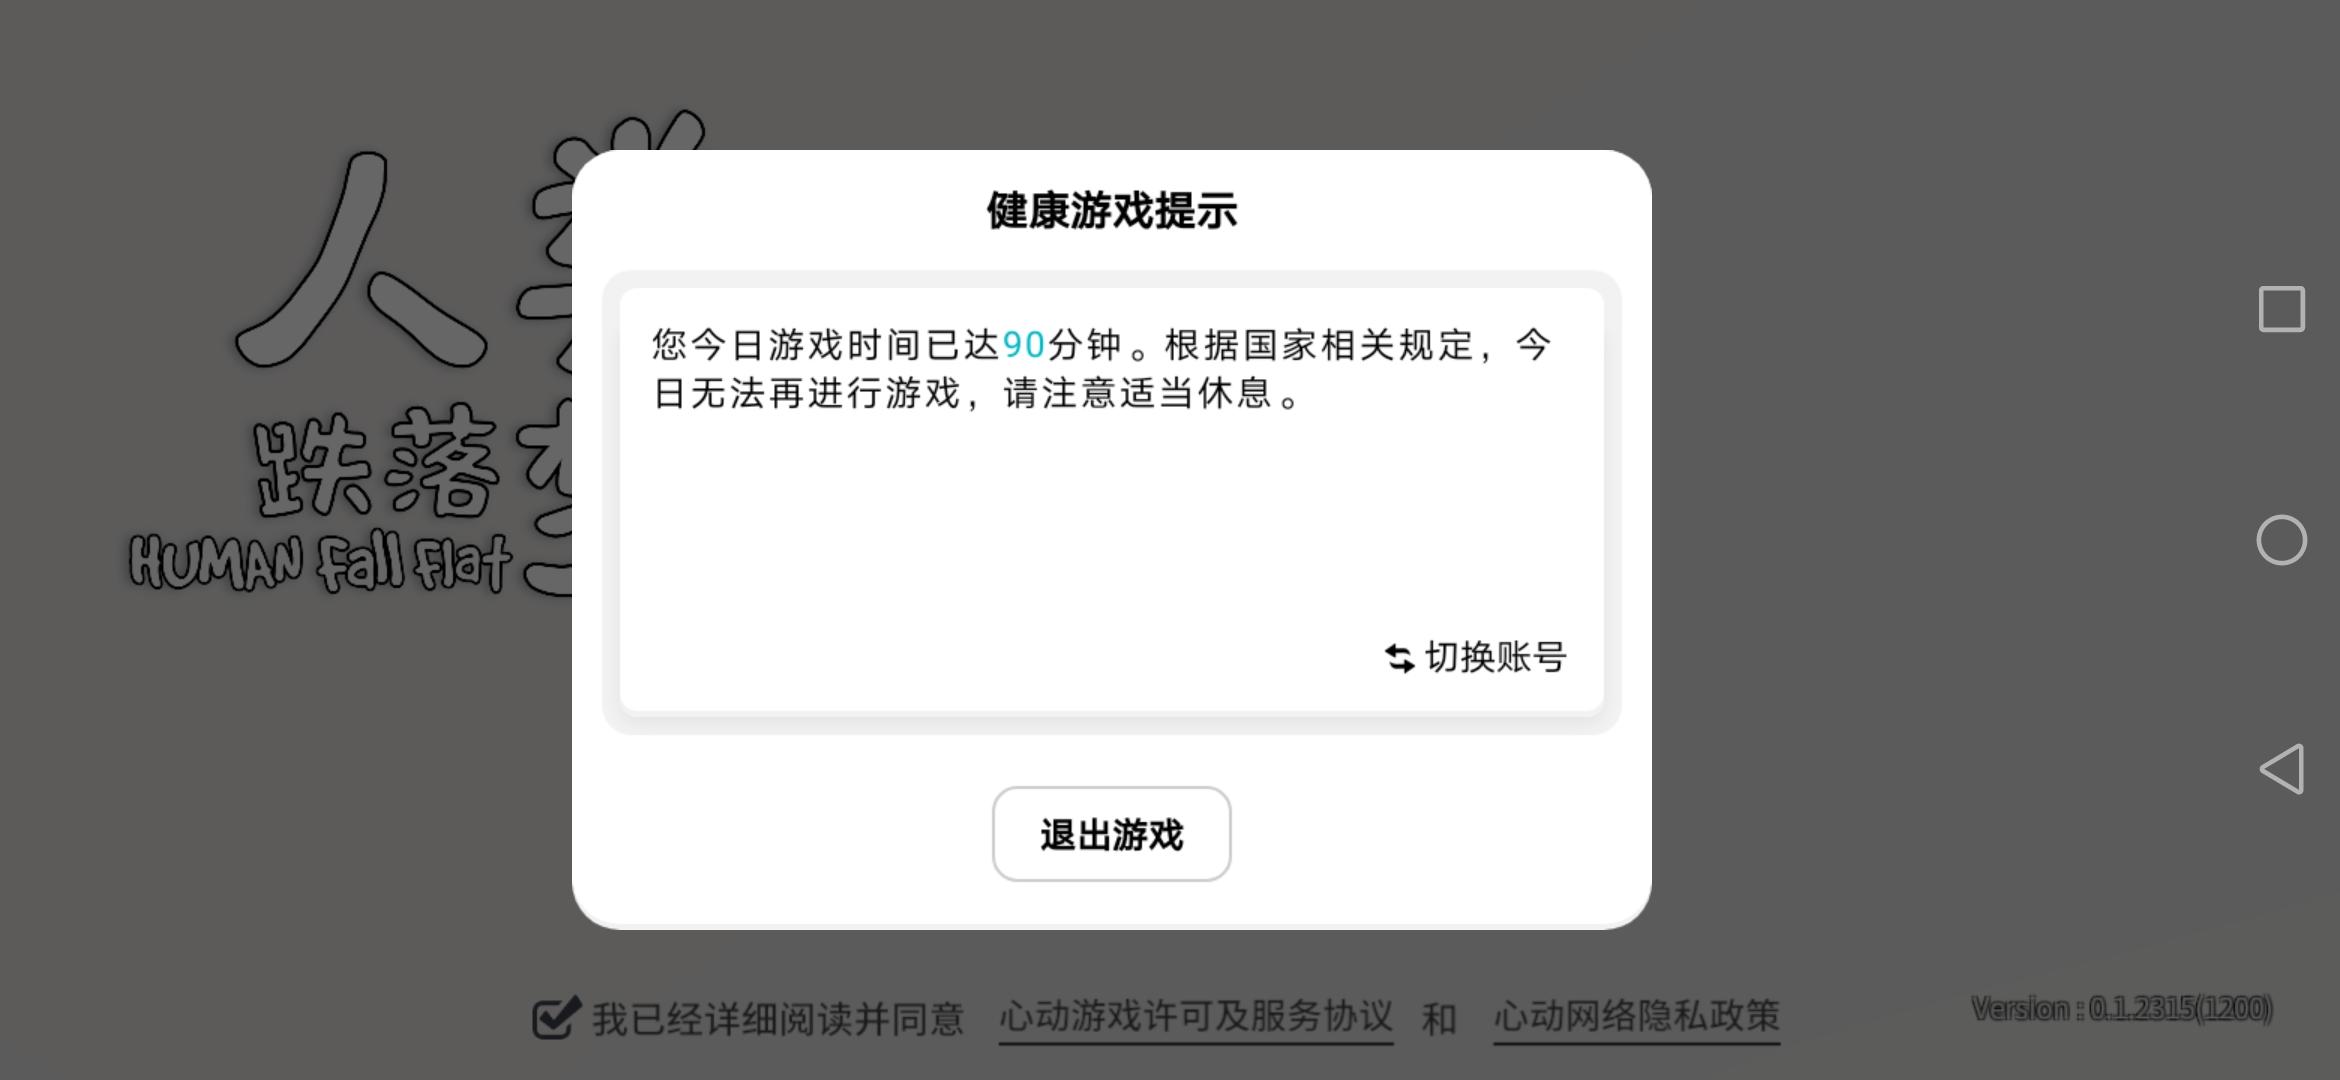This screenshot has height=1080, width=2340.
Task: Click the HUMAN Fall Flat English logo
Action: (x=320, y=562)
